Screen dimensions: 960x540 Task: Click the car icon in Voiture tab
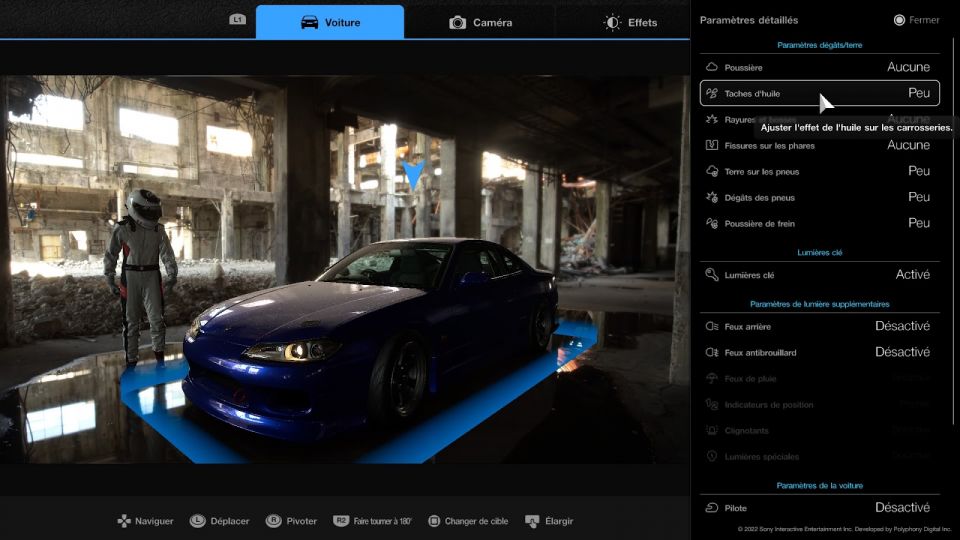[x=309, y=22]
